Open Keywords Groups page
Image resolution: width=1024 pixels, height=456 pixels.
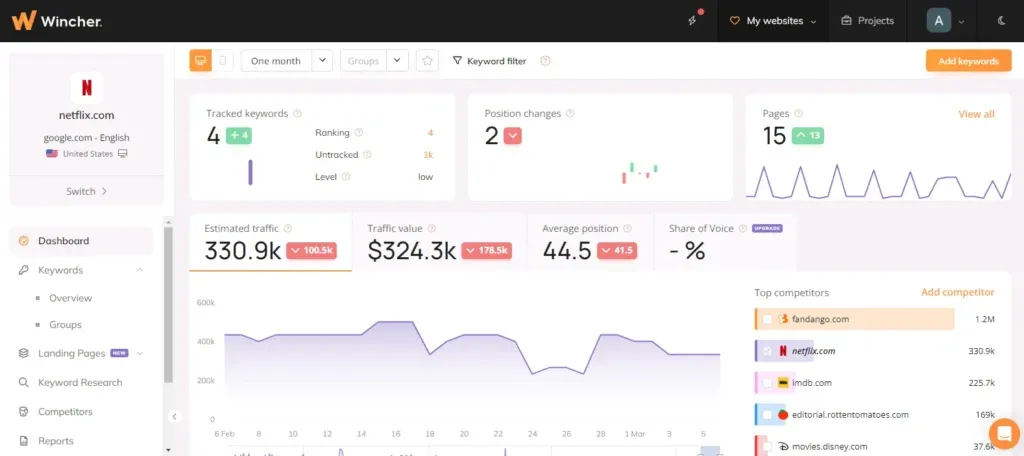click(65, 325)
